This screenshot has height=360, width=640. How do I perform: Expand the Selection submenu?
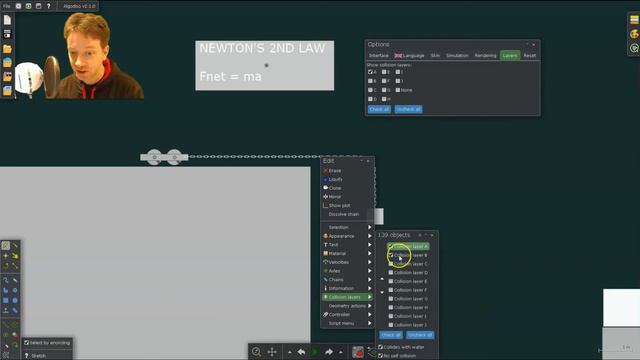click(347, 227)
